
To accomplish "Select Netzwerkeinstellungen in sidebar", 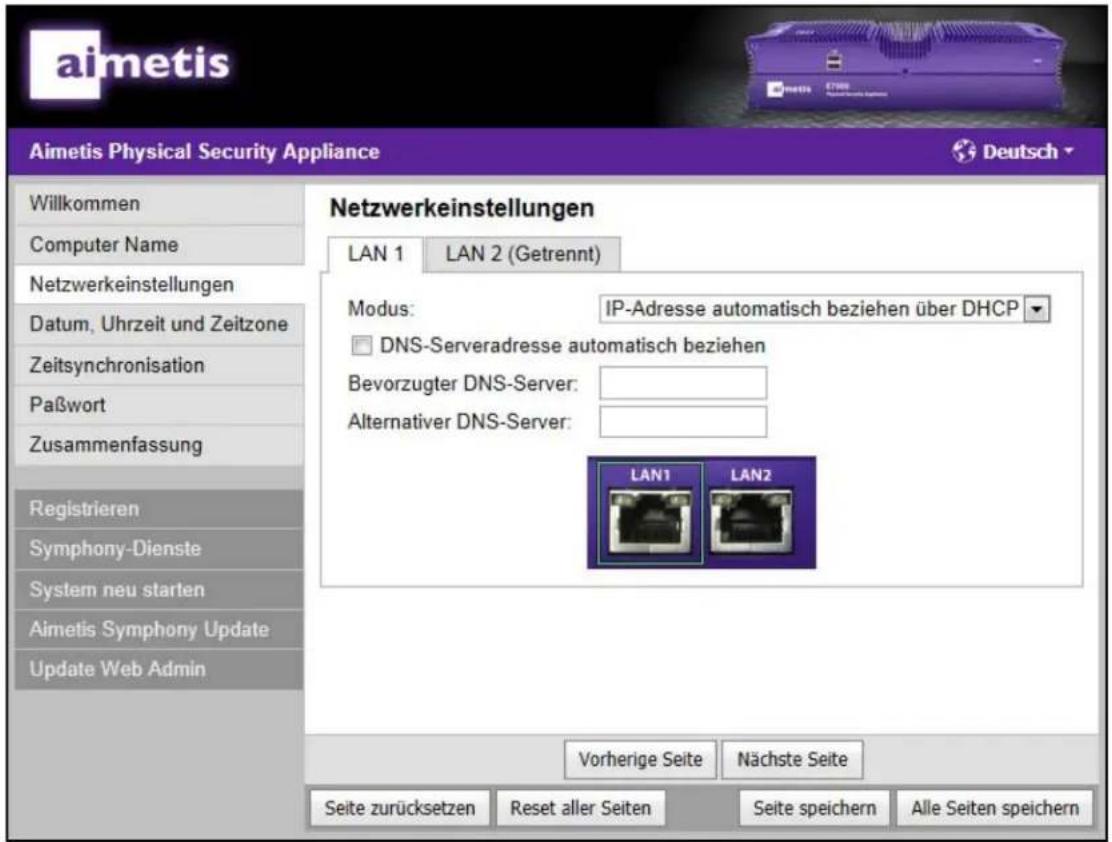I will click(159, 284).
